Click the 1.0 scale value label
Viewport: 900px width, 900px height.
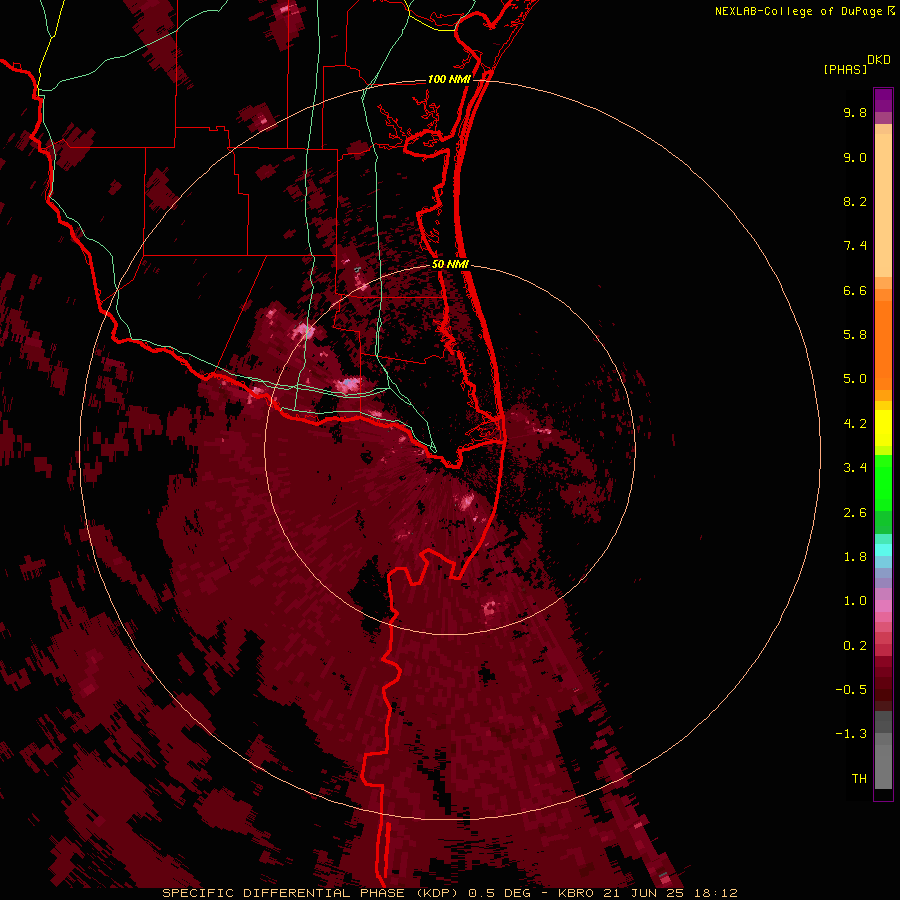(x=855, y=601)
